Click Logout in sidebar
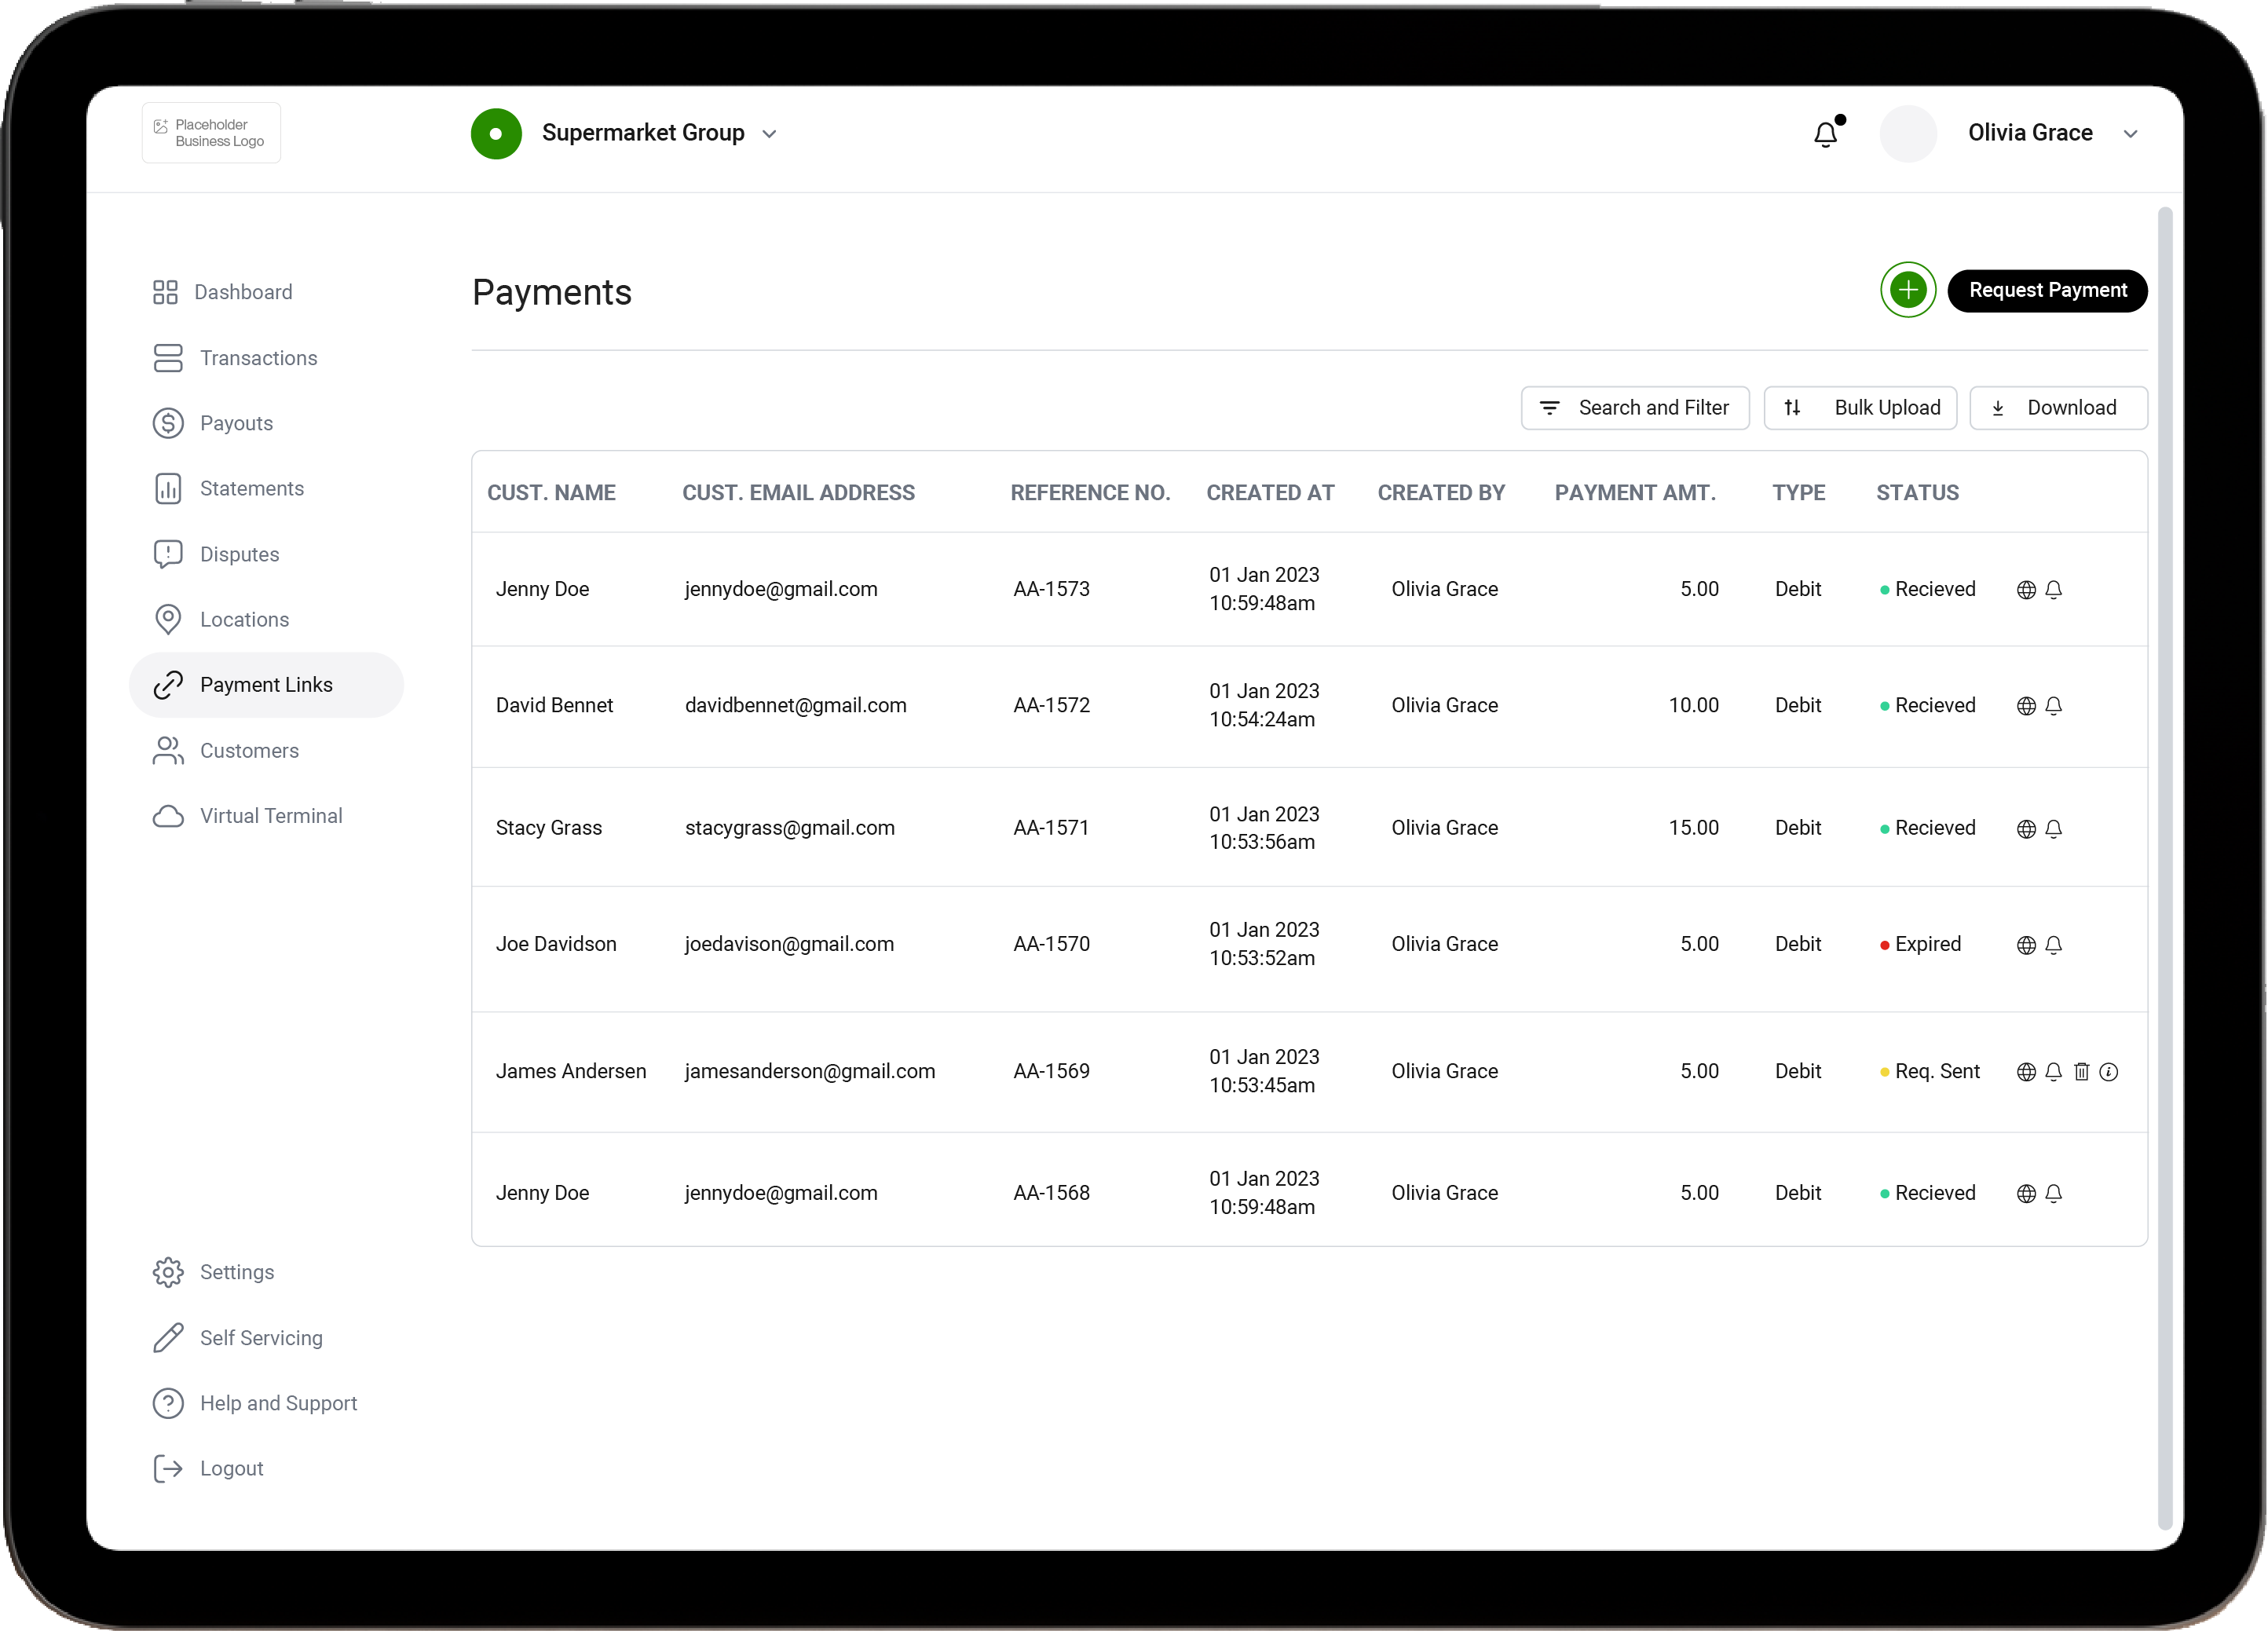The height and width of the screenshot is (1631, 2268). [208, 1469]
